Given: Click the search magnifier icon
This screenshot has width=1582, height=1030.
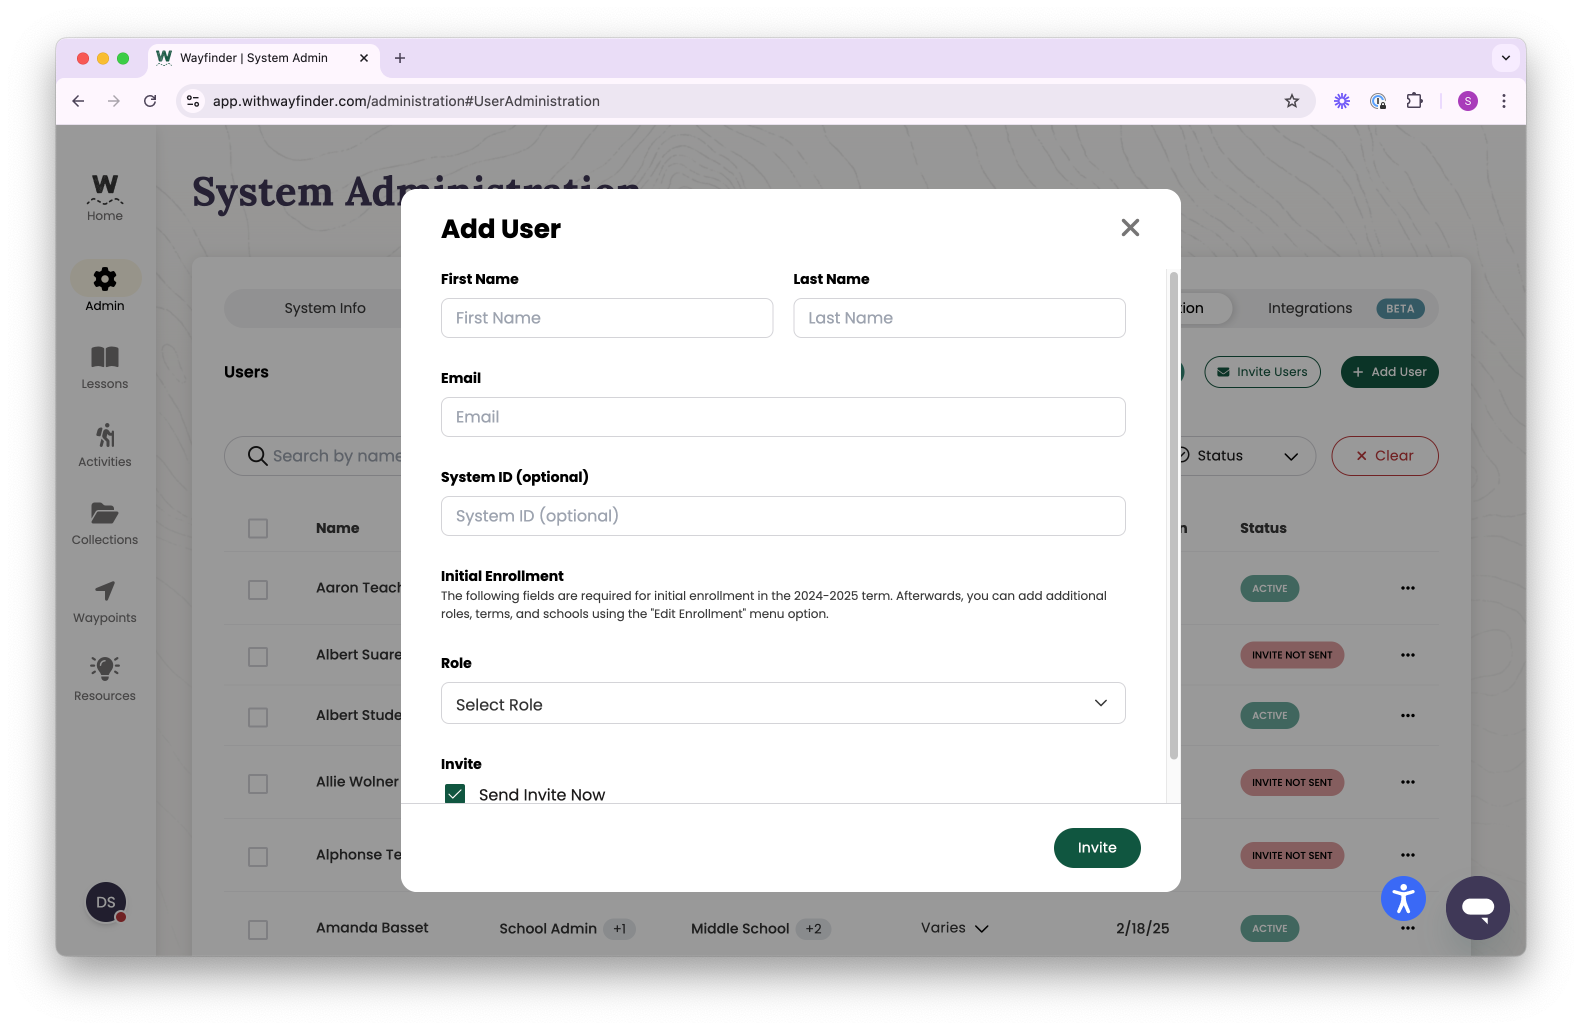Looking at the screenshot, I should 257,456.
